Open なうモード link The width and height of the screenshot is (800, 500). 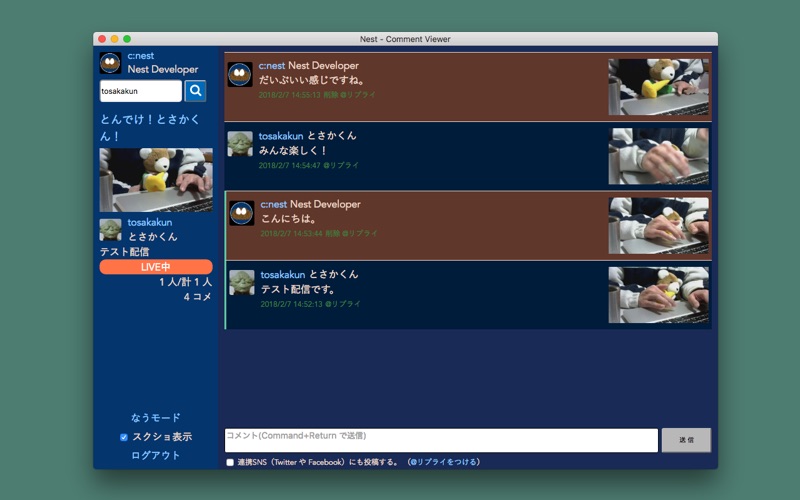click(x=156, y=418)
